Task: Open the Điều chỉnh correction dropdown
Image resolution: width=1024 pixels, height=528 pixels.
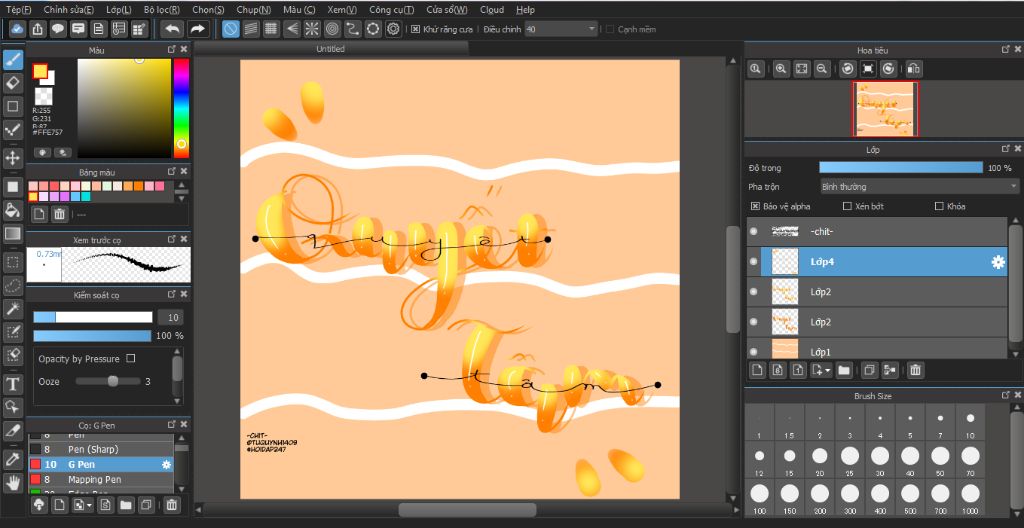Action: (x=561, y=29)
